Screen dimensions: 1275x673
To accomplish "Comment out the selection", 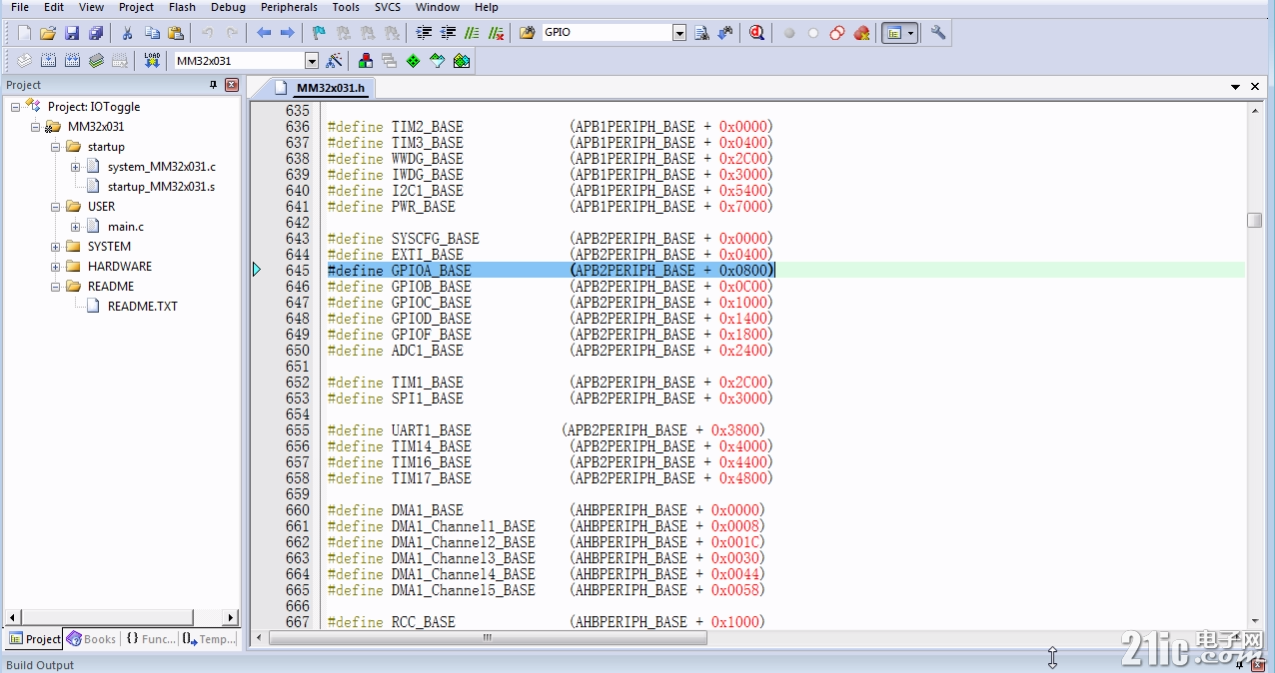I will click(472, 33).
